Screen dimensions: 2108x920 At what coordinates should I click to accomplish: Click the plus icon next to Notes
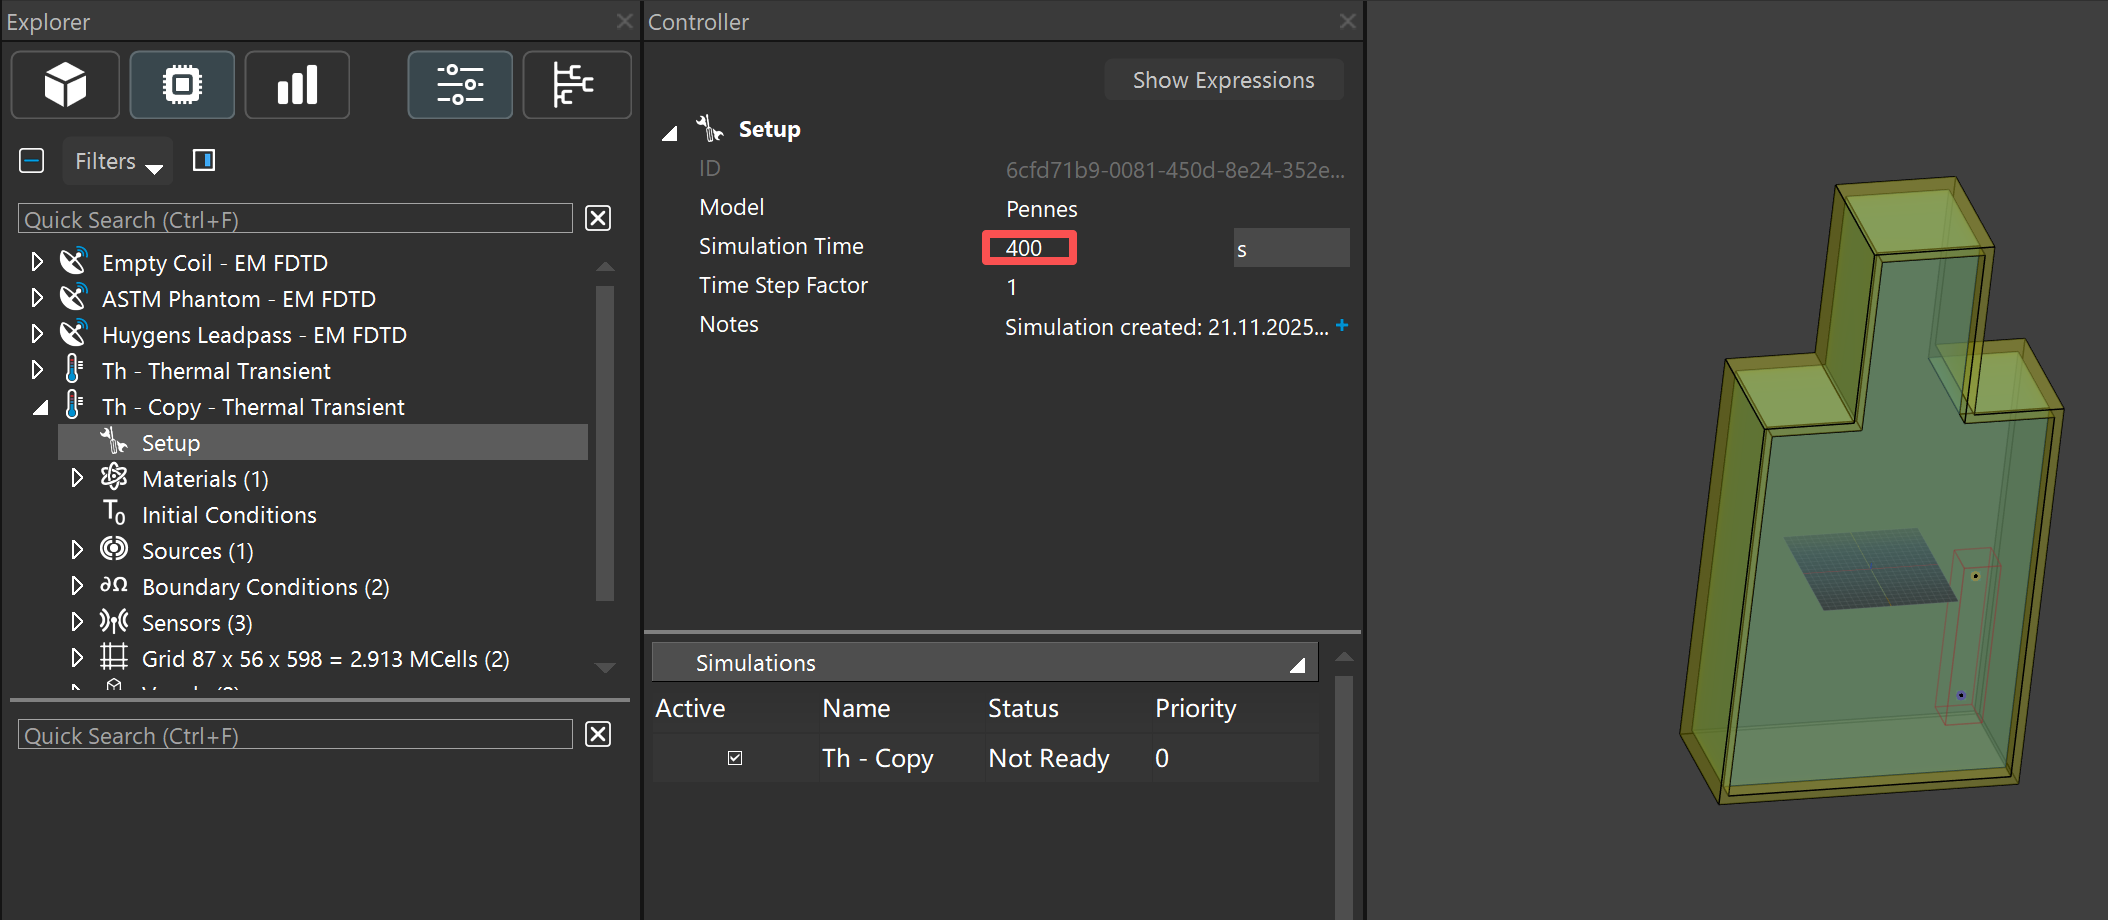[1342, 326]
